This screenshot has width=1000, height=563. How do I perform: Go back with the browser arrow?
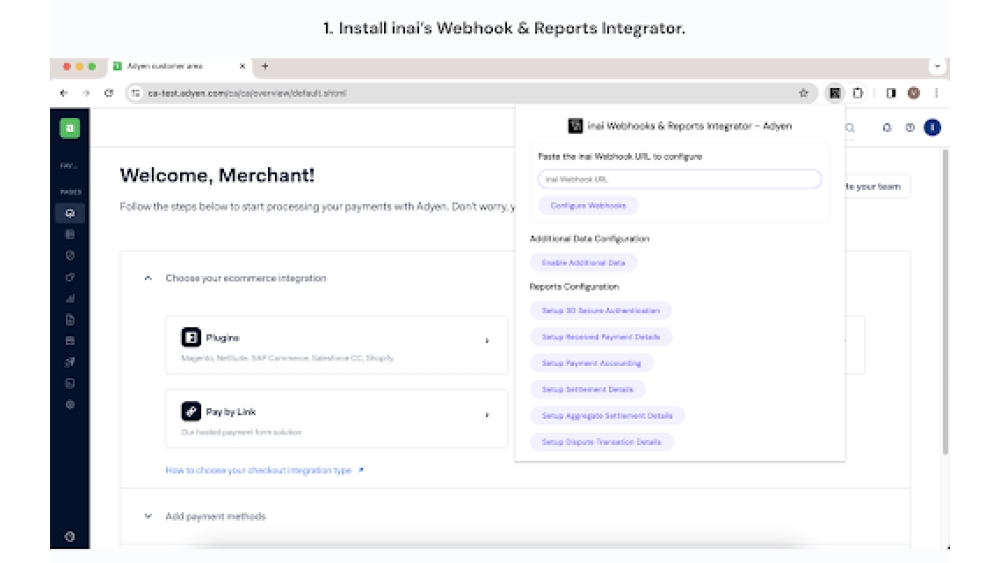click(64, 93)
